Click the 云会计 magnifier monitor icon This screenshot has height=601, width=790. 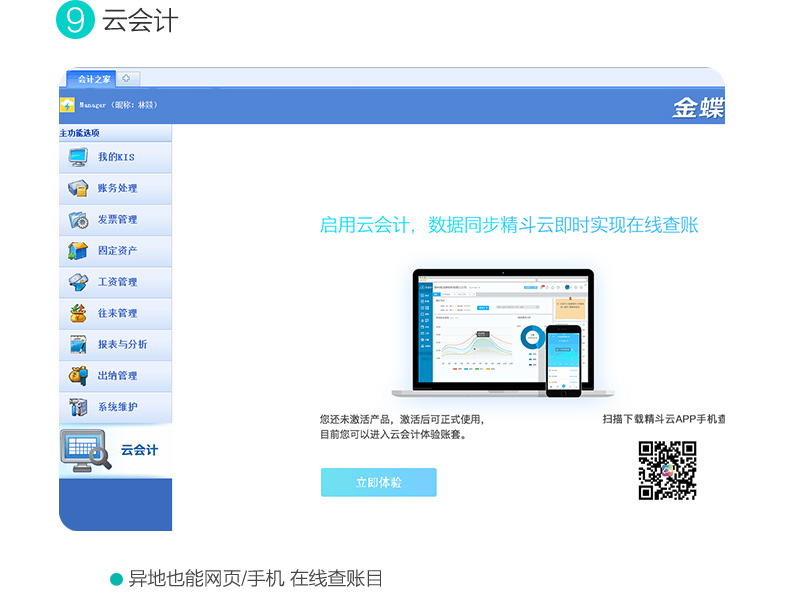85,451
